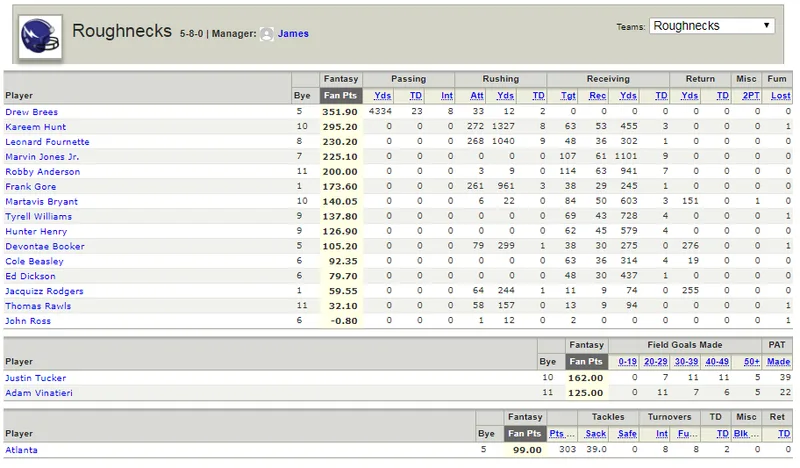This screenshot has height=468, width=800.
Task: Click the manager avatar icon beside James
Action: tap(266, 34)
